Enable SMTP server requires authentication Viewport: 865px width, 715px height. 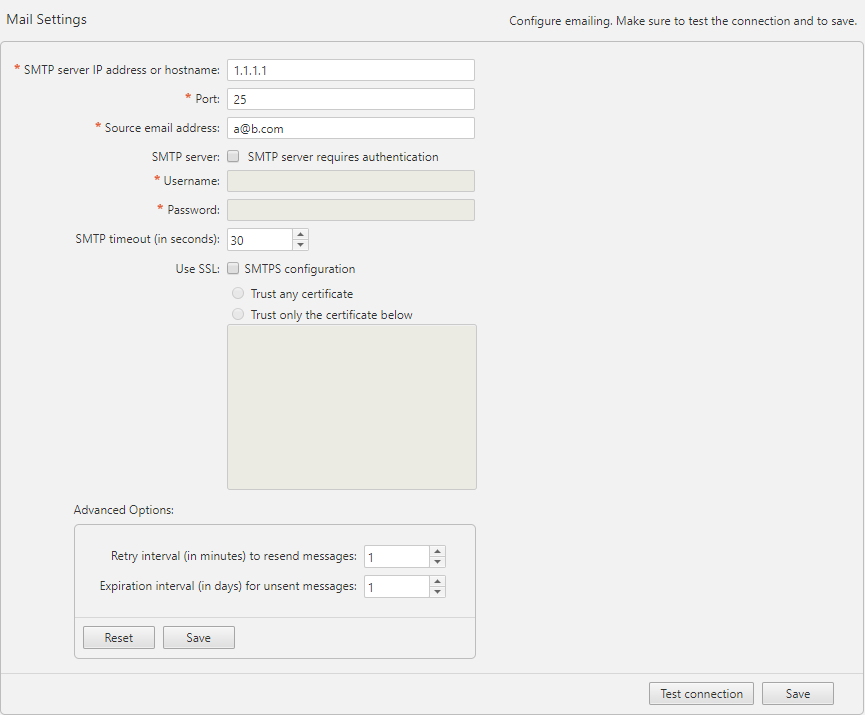click(233, 157)
